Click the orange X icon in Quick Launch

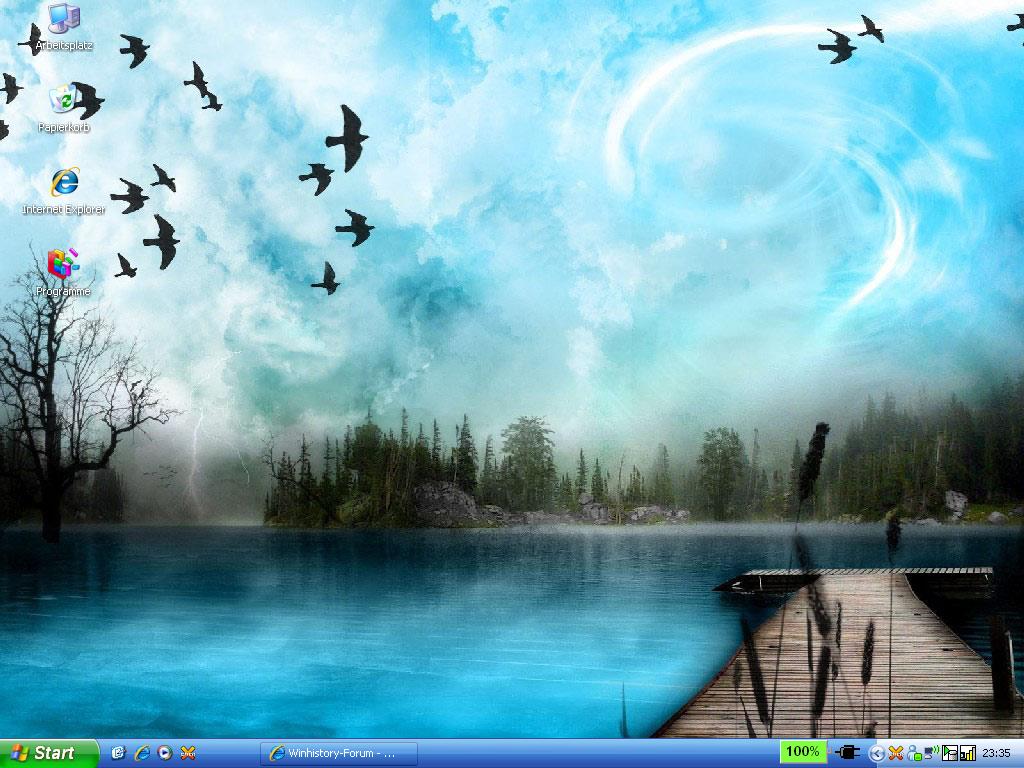pyautogui.click(x=188, y=753)
